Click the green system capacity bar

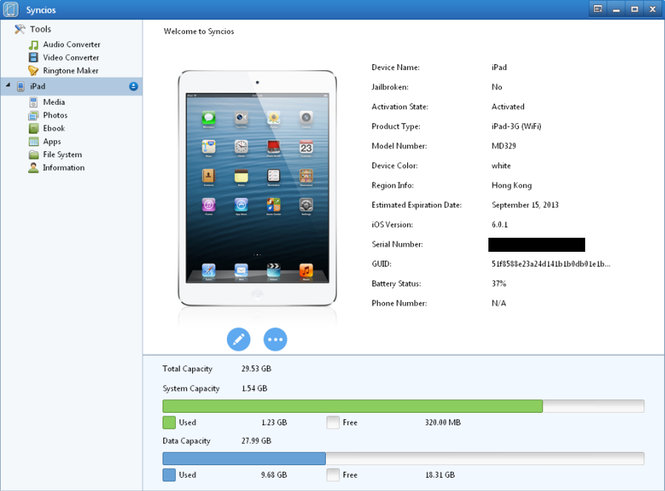[352, 406]
